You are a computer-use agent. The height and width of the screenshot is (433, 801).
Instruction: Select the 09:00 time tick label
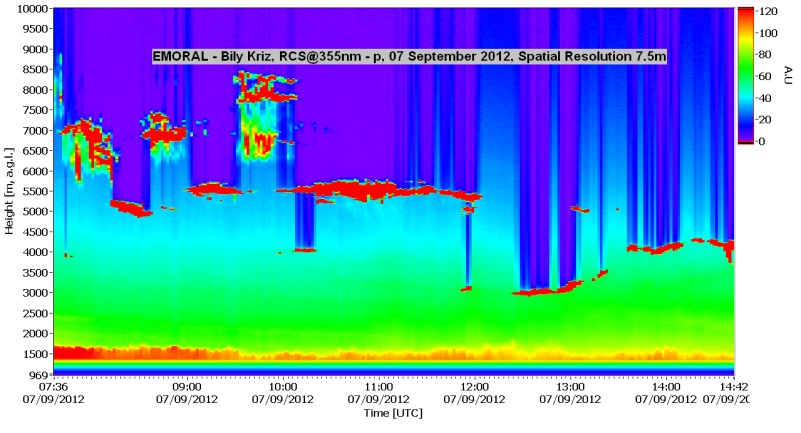[x=186, y=386]
